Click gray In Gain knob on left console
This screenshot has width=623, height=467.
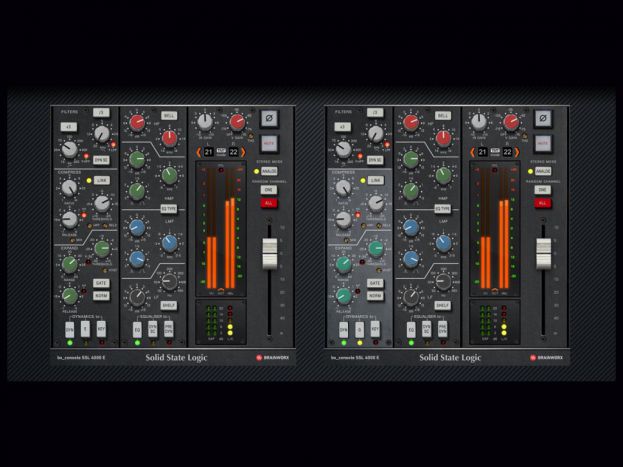coord(205,122)
